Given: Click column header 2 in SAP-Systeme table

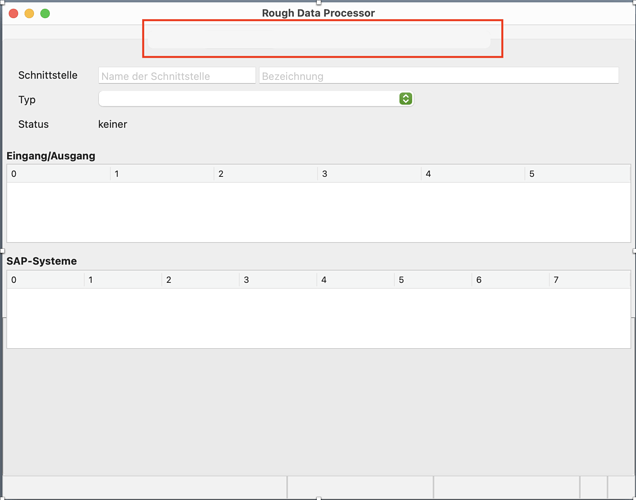Looking at the screenshot, I should point(200,280).
